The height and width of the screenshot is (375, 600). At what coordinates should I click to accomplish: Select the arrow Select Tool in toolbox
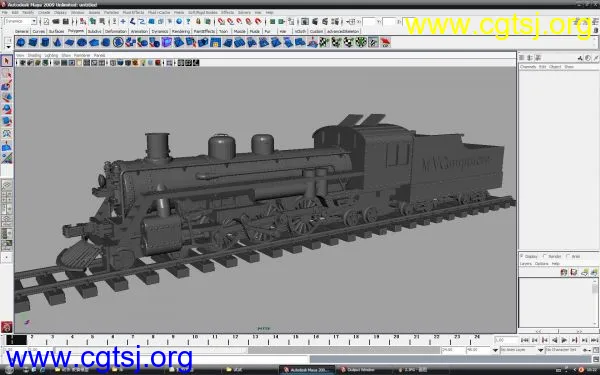click(7, 61)
